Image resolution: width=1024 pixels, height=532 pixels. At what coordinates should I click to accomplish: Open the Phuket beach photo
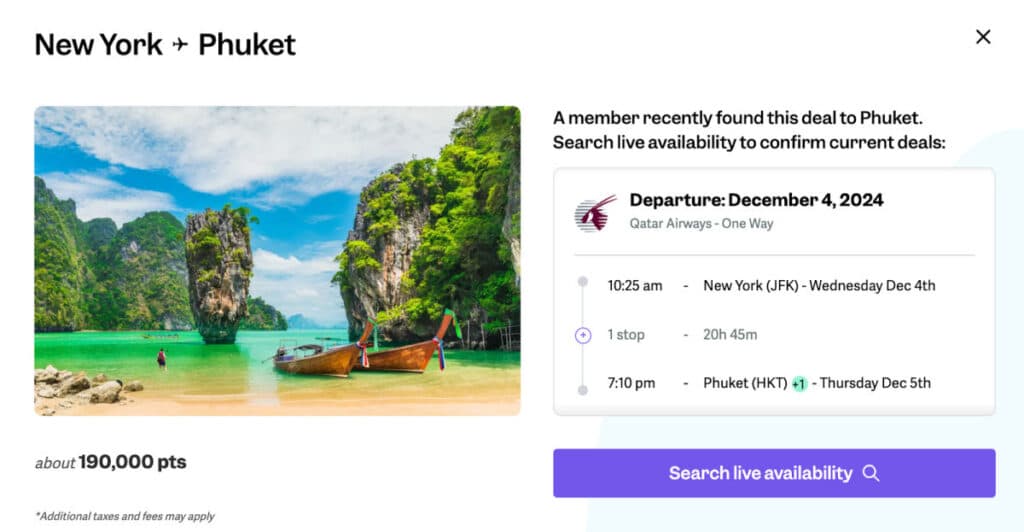pyautogui.click(x=277, y=260)
